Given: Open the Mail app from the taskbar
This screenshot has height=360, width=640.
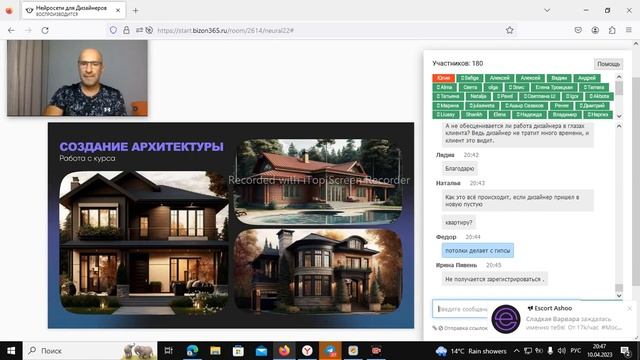Looking at the screenshot, I should click(x=261, y=351).
